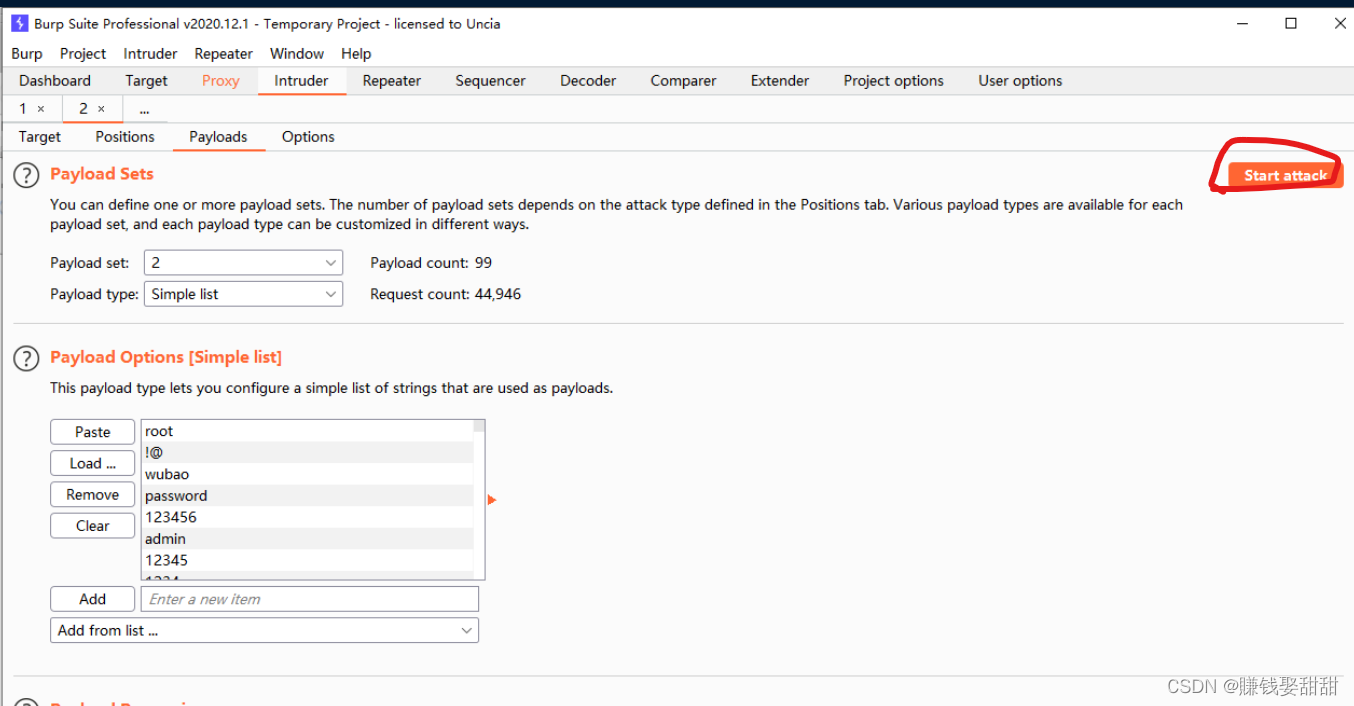This screenshot has width=1354, height=706.
Task: Click the Clear button
Action: pos(92,526)
